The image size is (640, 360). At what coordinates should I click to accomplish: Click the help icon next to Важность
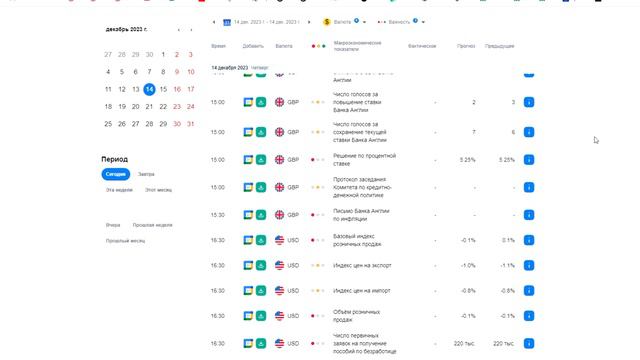(x=415, y=20)
